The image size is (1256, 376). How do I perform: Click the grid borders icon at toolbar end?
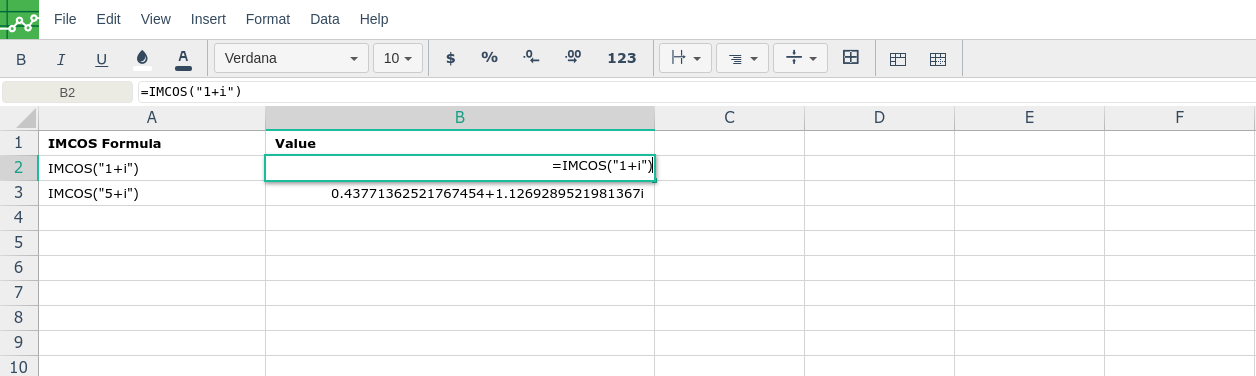click(x=938, y=59)
